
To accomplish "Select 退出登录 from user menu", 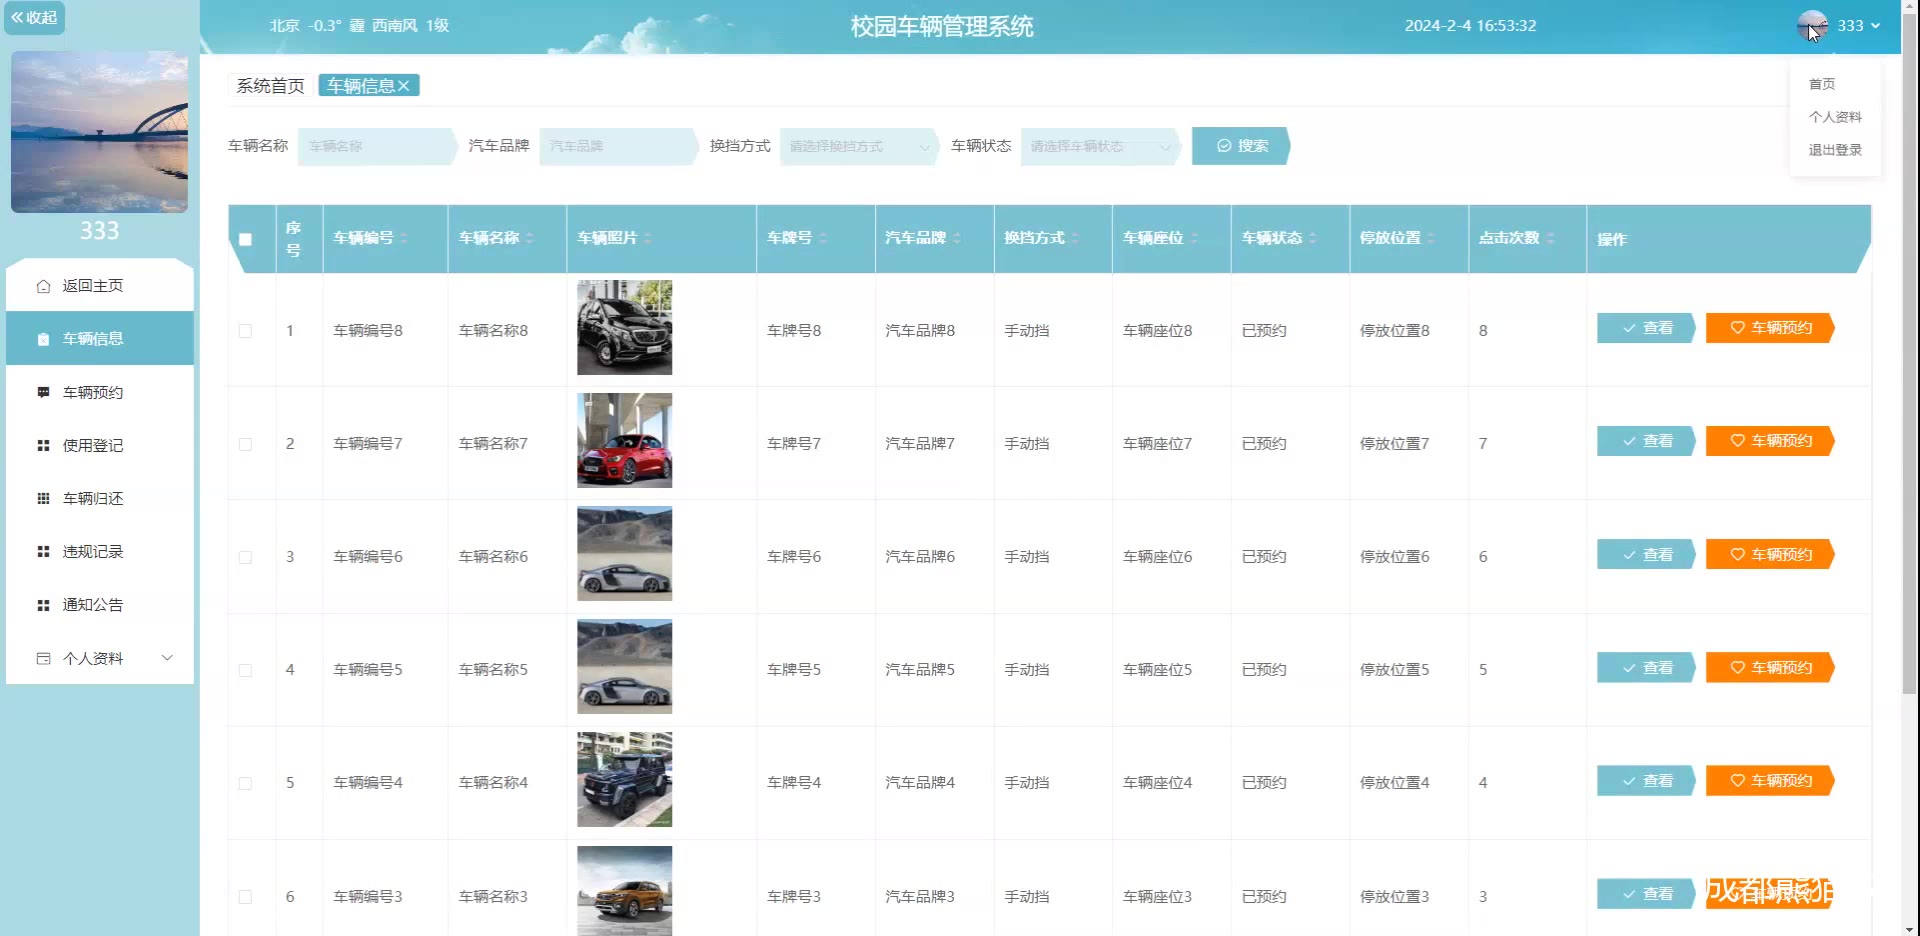I will point(1834,150).
